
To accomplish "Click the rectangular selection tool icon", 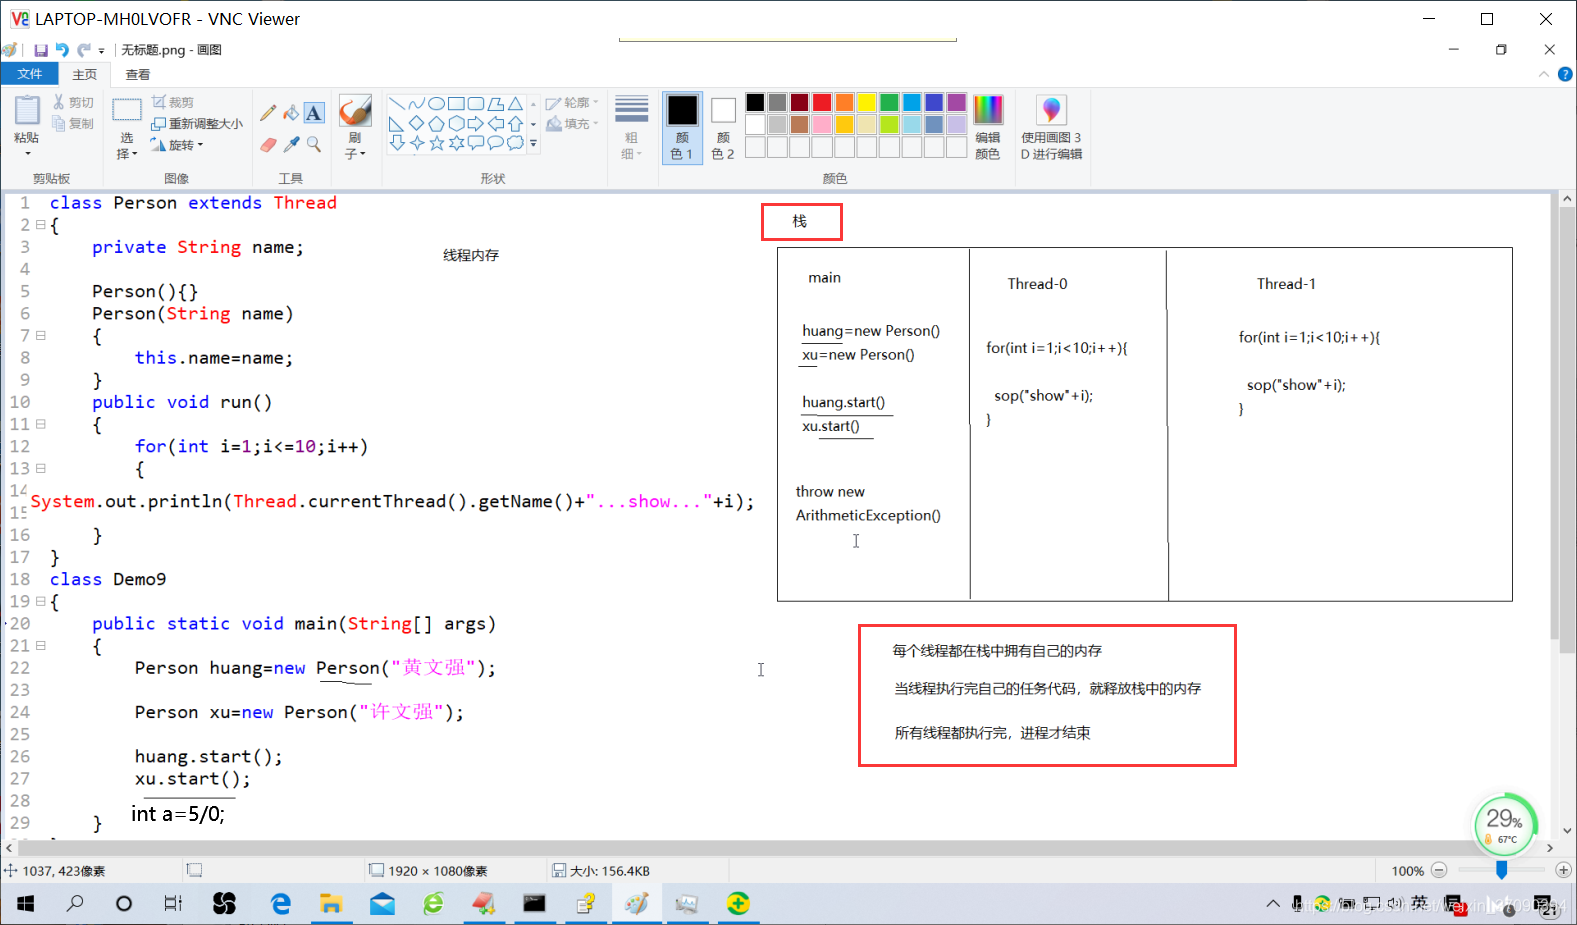I will point(127,110).
